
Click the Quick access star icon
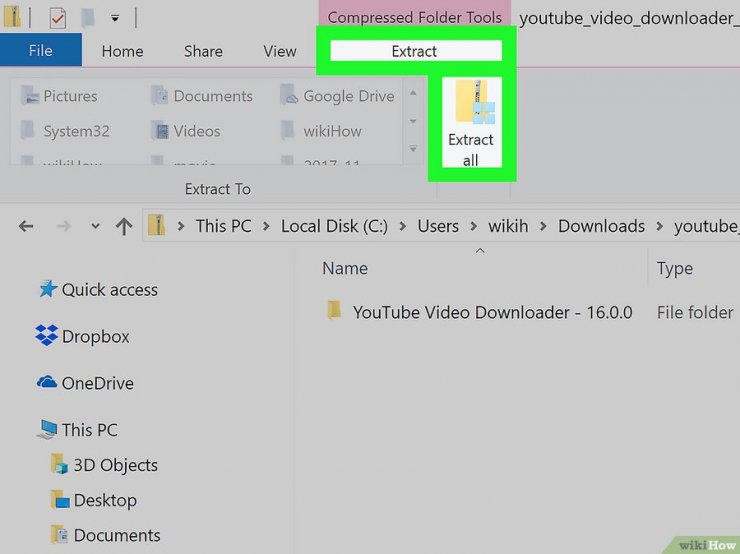[x=48, y=288]
